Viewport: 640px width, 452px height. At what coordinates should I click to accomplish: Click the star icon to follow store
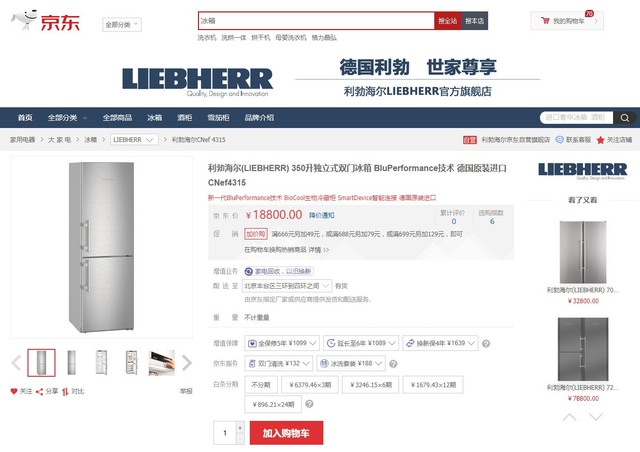click(600, 140)
